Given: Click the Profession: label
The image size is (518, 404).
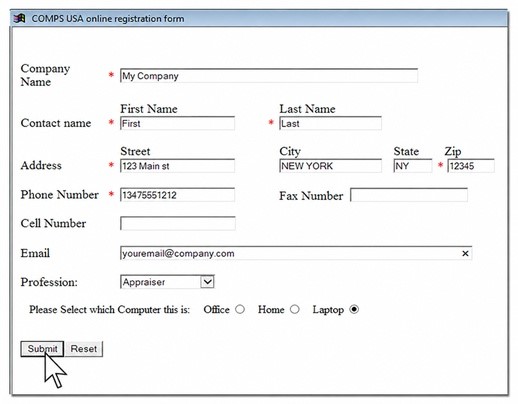Looking at the screenshot, I should 49,282.
